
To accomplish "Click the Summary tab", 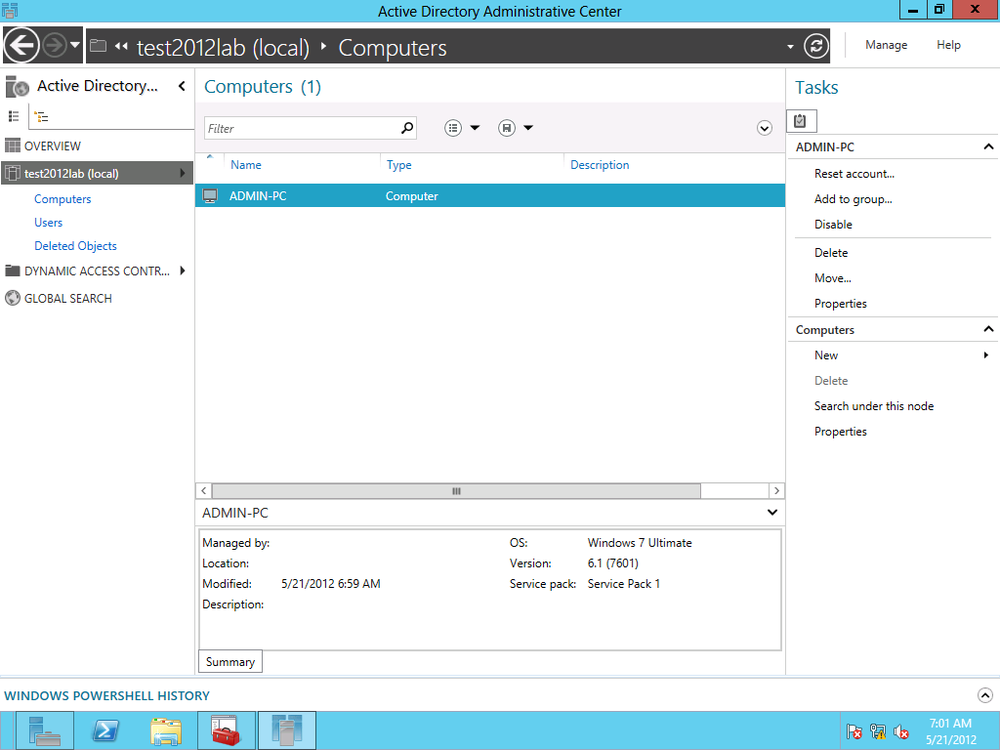I will click(230, 661).
